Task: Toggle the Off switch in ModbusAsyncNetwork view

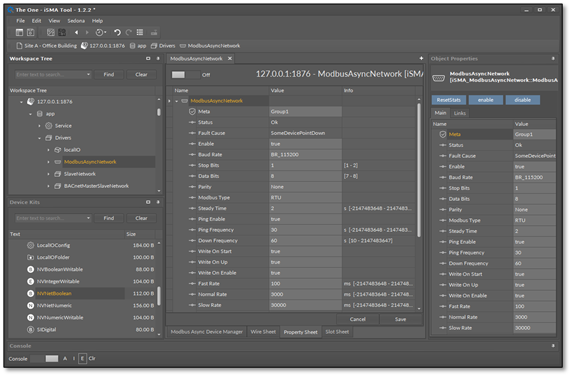Action: pyautogui.click(x=185, y=75)
